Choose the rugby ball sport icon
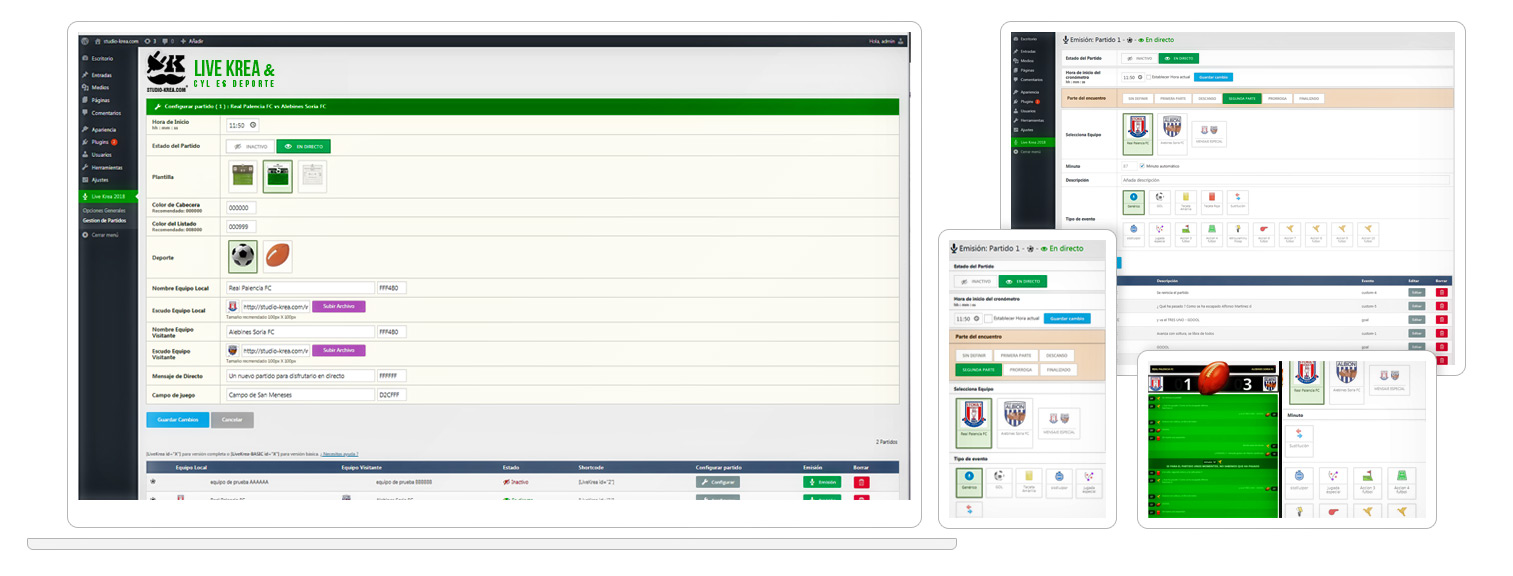Image resolution: width=1513 pixels, height=576 pixels. click(278, 256)
